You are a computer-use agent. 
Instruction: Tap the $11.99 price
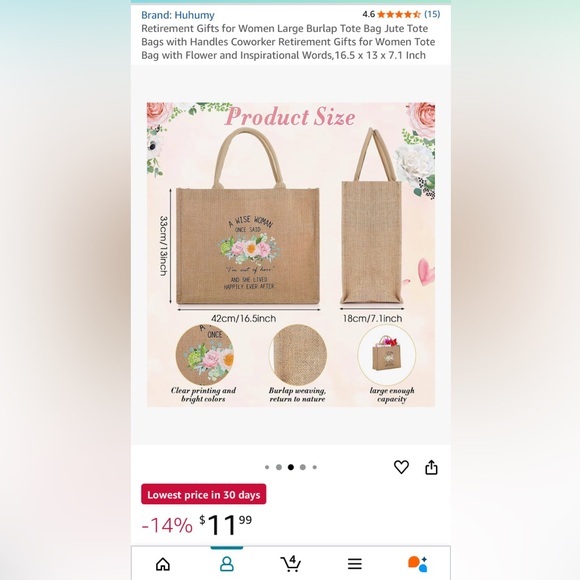[x=226, y=525]
